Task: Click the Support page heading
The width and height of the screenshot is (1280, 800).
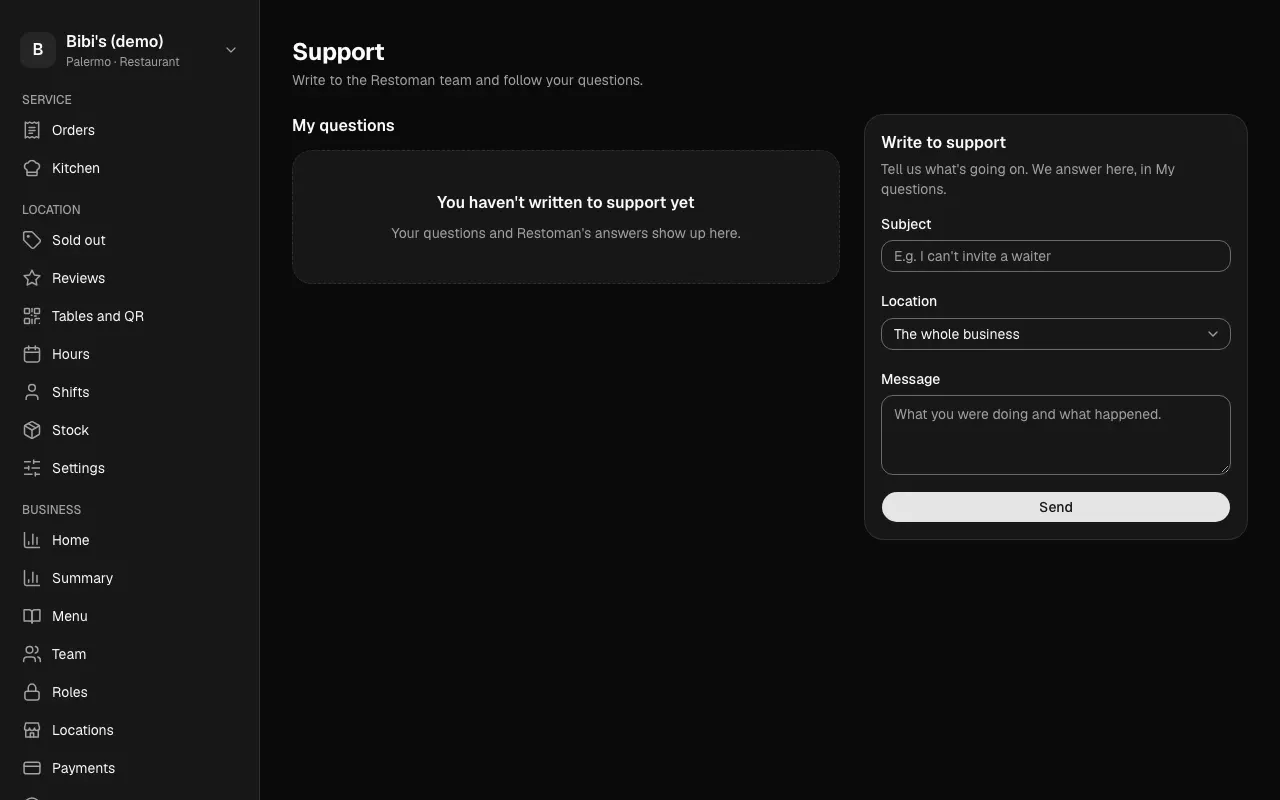Action: (338, 52)
